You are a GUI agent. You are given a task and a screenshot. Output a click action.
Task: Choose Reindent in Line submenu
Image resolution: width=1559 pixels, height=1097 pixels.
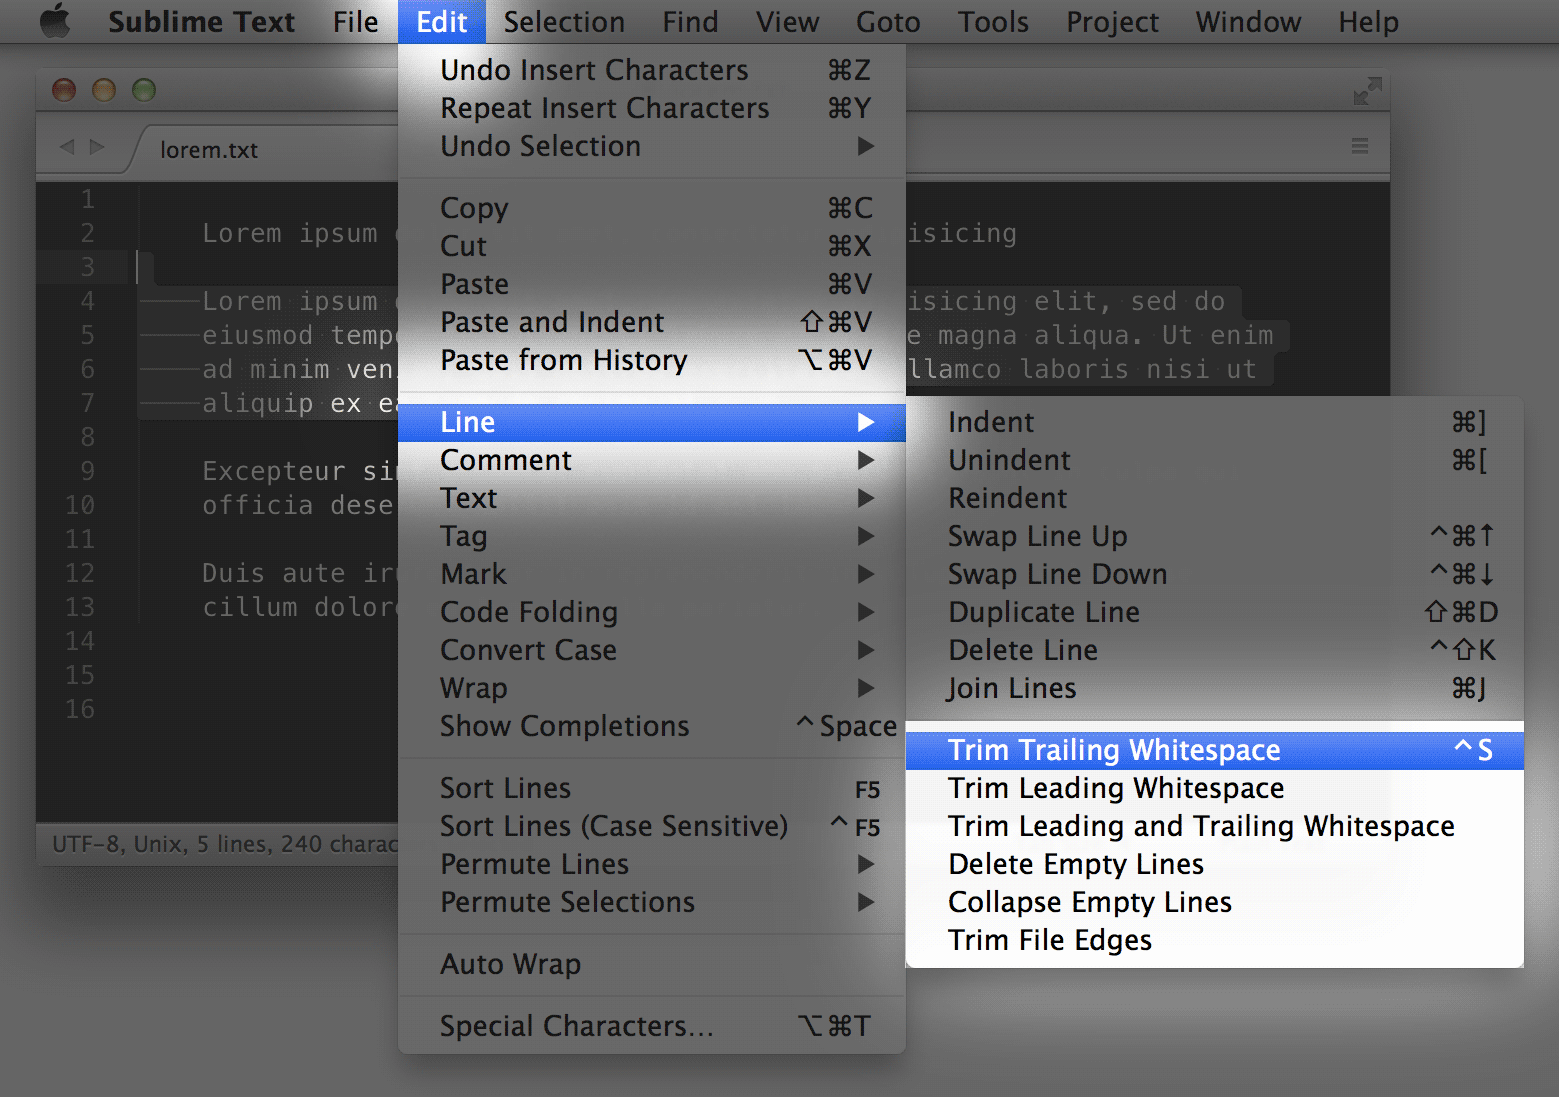[1215, 498]
